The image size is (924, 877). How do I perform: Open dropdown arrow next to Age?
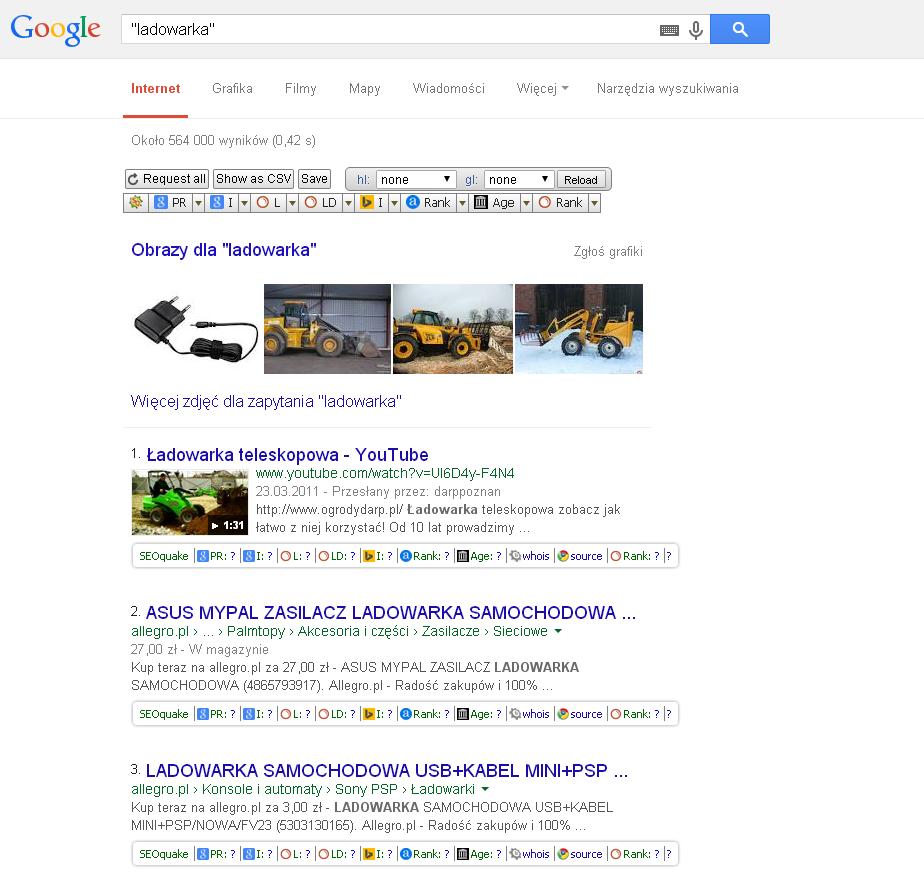tap(526, 203)
